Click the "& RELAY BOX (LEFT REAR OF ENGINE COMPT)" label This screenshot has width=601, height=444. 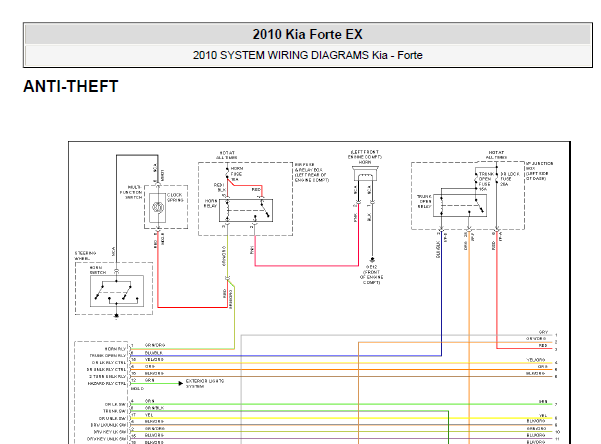tap(312, 175)
